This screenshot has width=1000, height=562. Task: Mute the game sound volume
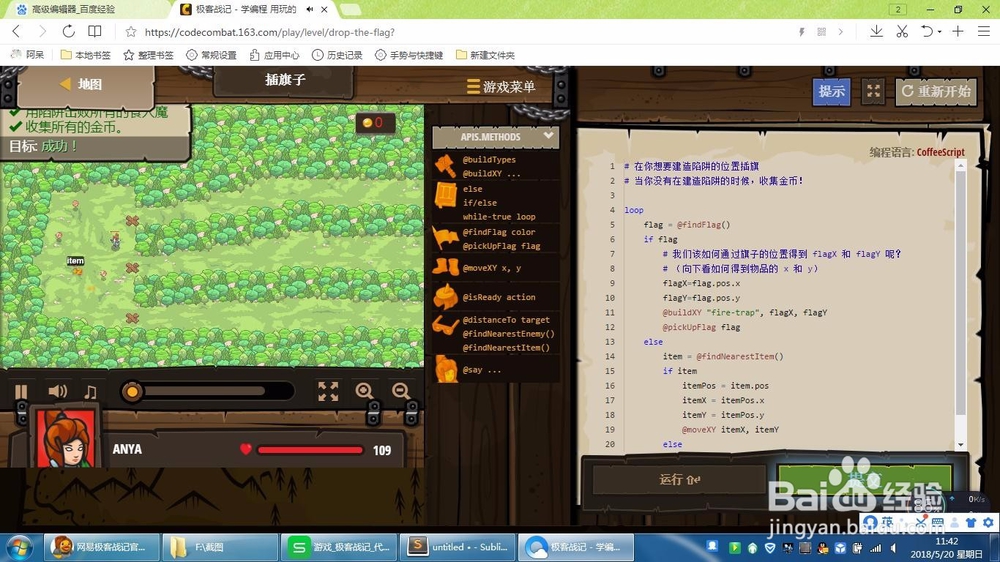click(x=57, y=390)
